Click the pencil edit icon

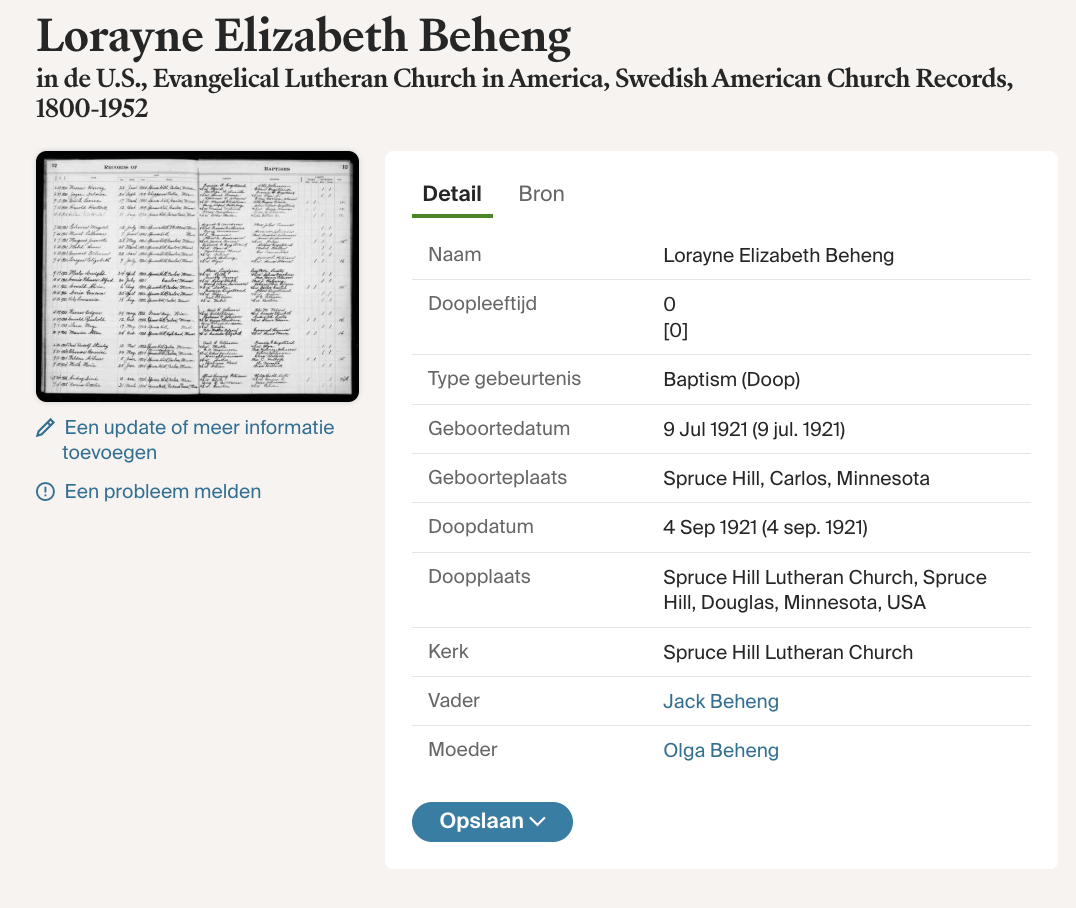45,428
